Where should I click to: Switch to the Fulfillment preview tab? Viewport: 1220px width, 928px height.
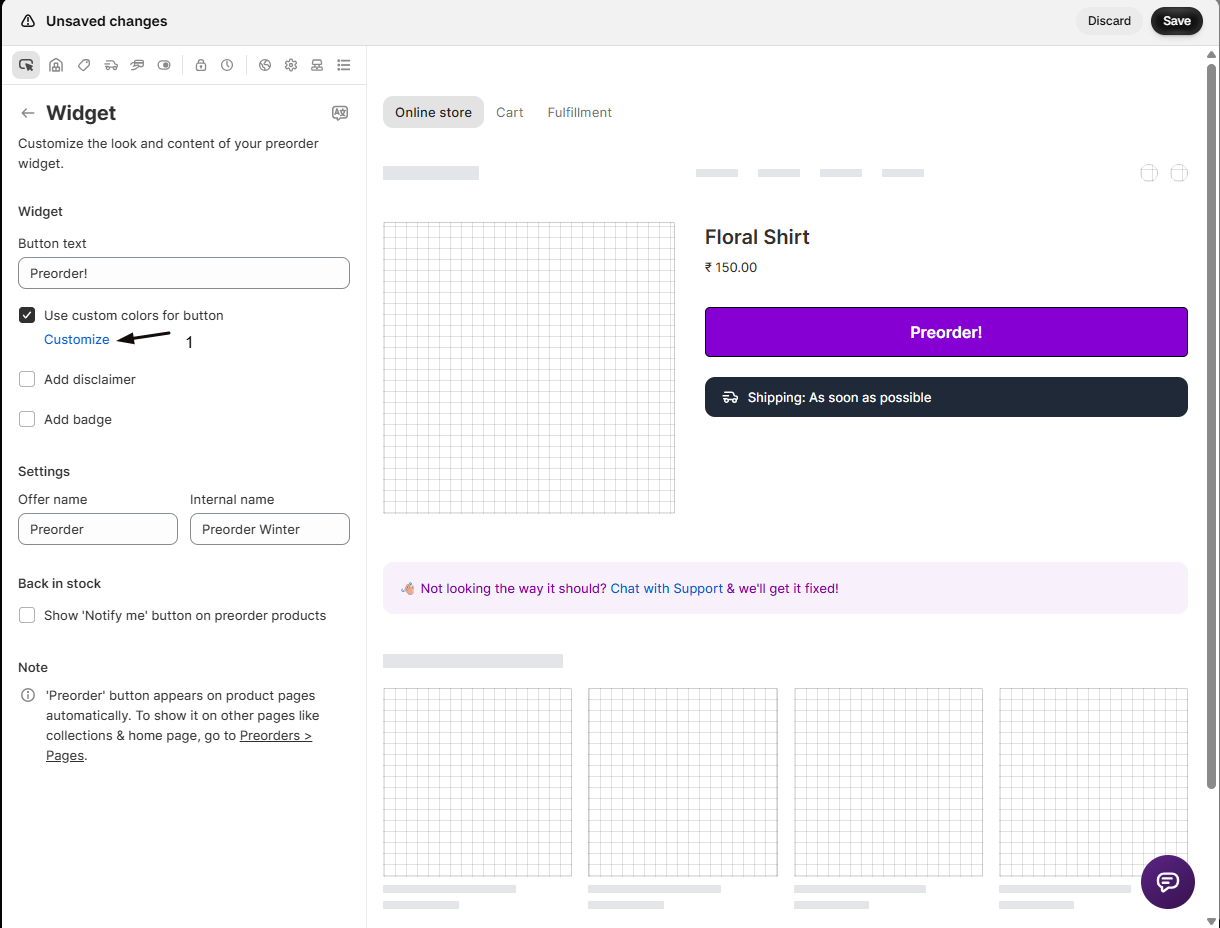click(x=580, y=112)
